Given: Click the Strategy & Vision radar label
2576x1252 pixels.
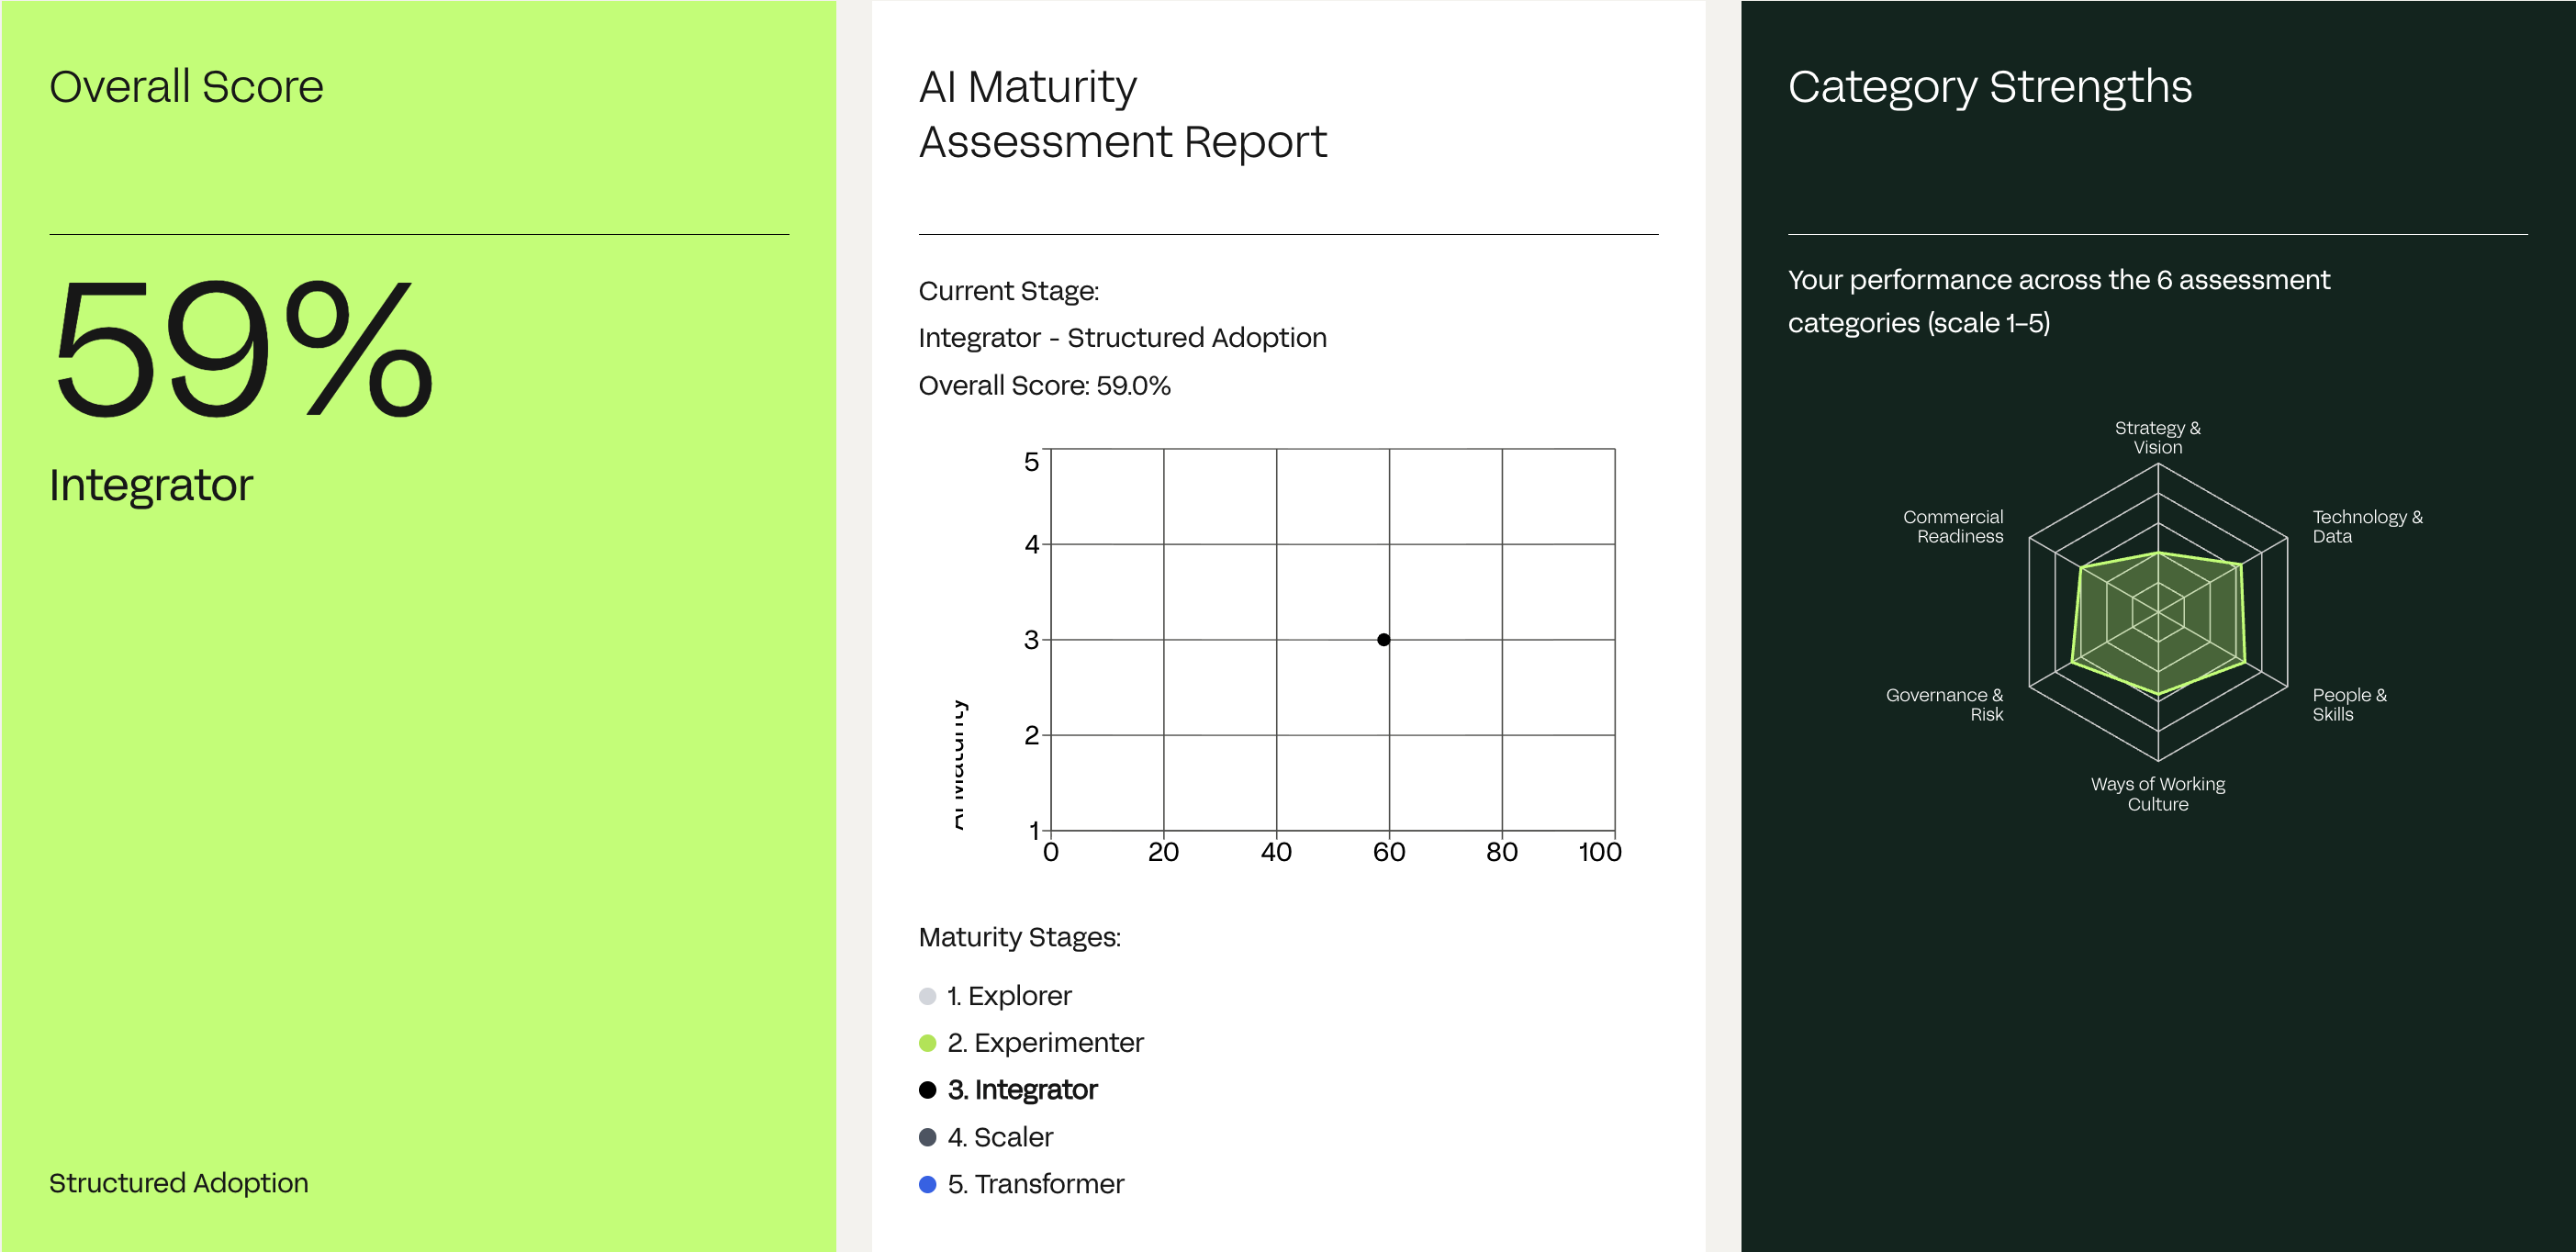Looking at the screenshot, I should coord(2157,437).
